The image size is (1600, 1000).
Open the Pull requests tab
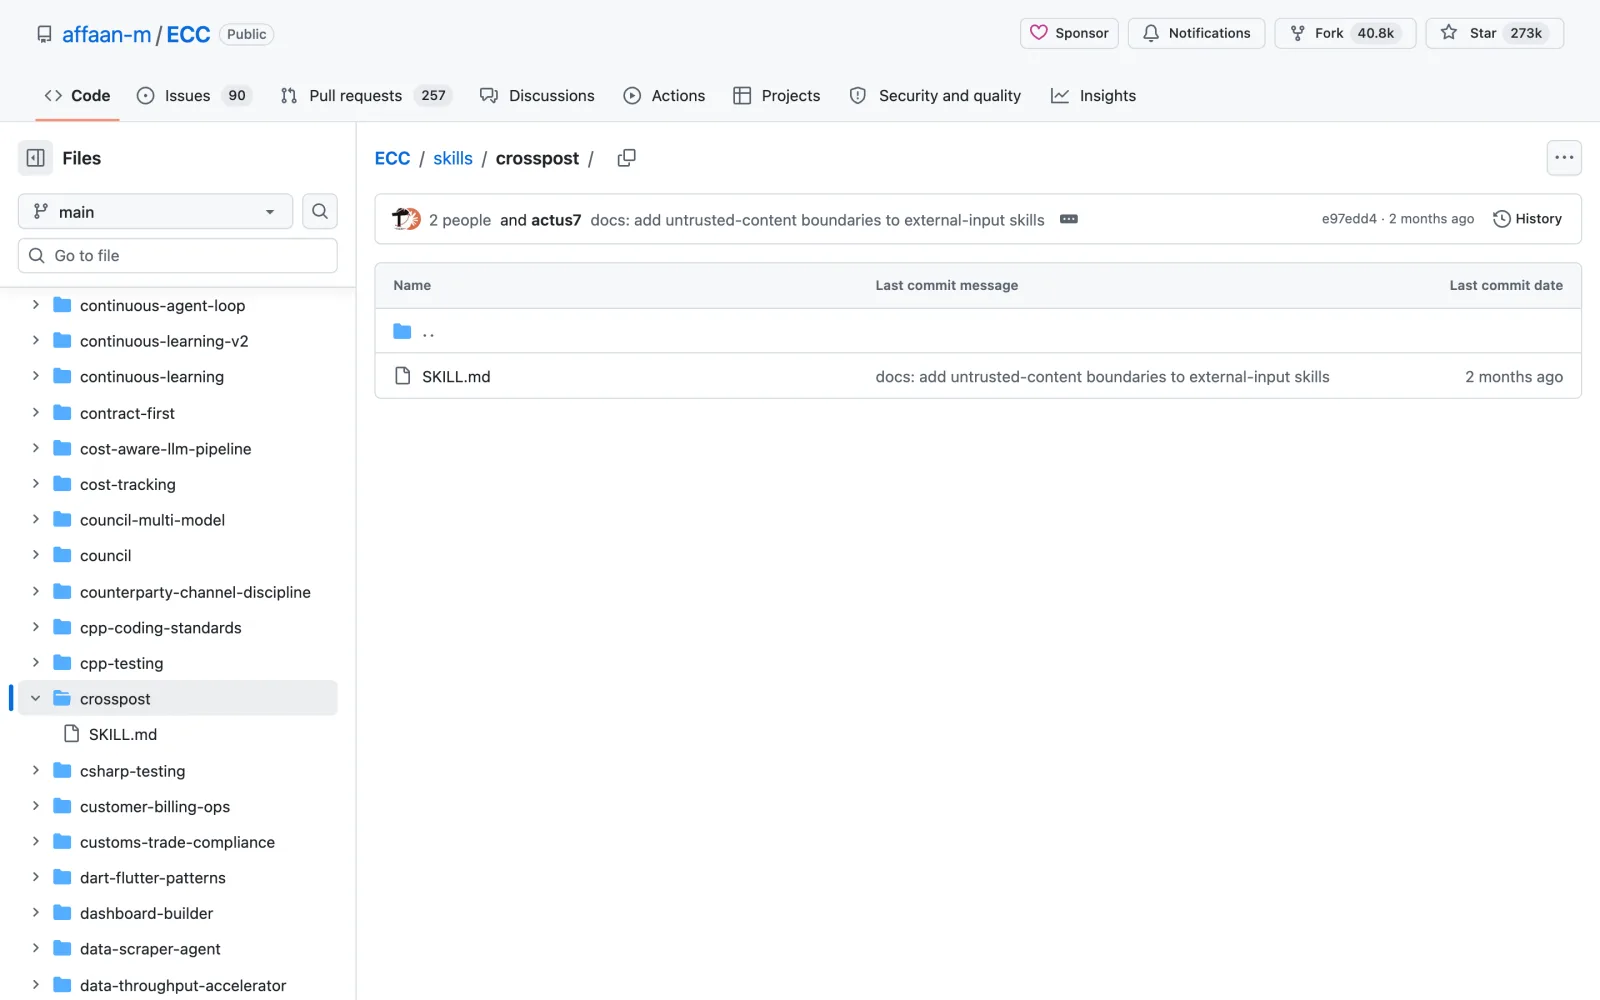(366, 96)
